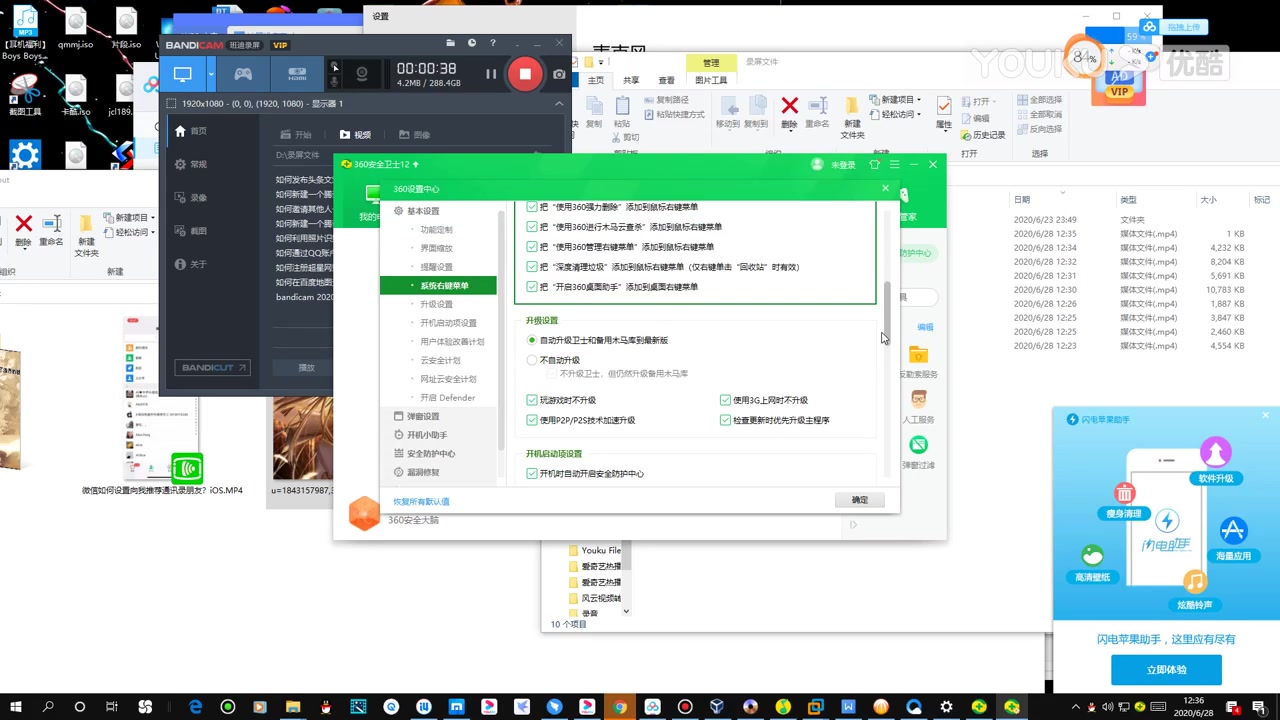Toggle Bandicam webcam overlay icon
The height and width of the screenshot is (720, 1280).
[x=362, y=74]
